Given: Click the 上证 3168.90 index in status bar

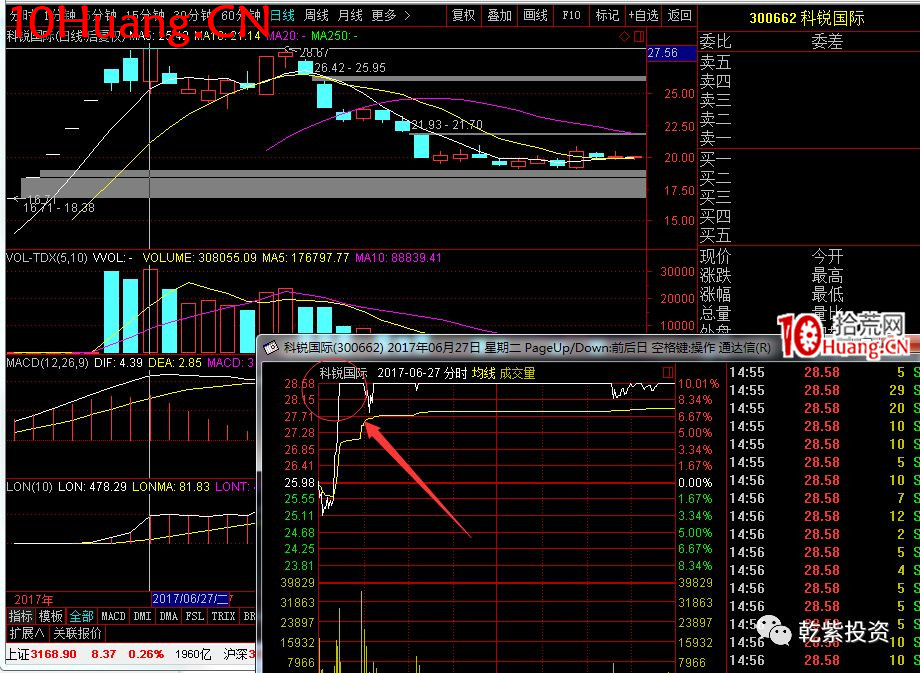Looking at the screenshot, I should [42, 654].
